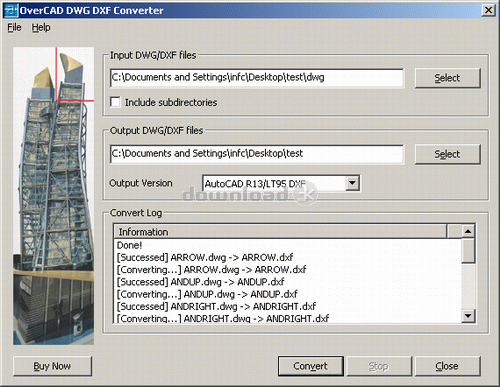The image size is (500, 387).
Task: Open the Help menu
Action: (41, 27)
